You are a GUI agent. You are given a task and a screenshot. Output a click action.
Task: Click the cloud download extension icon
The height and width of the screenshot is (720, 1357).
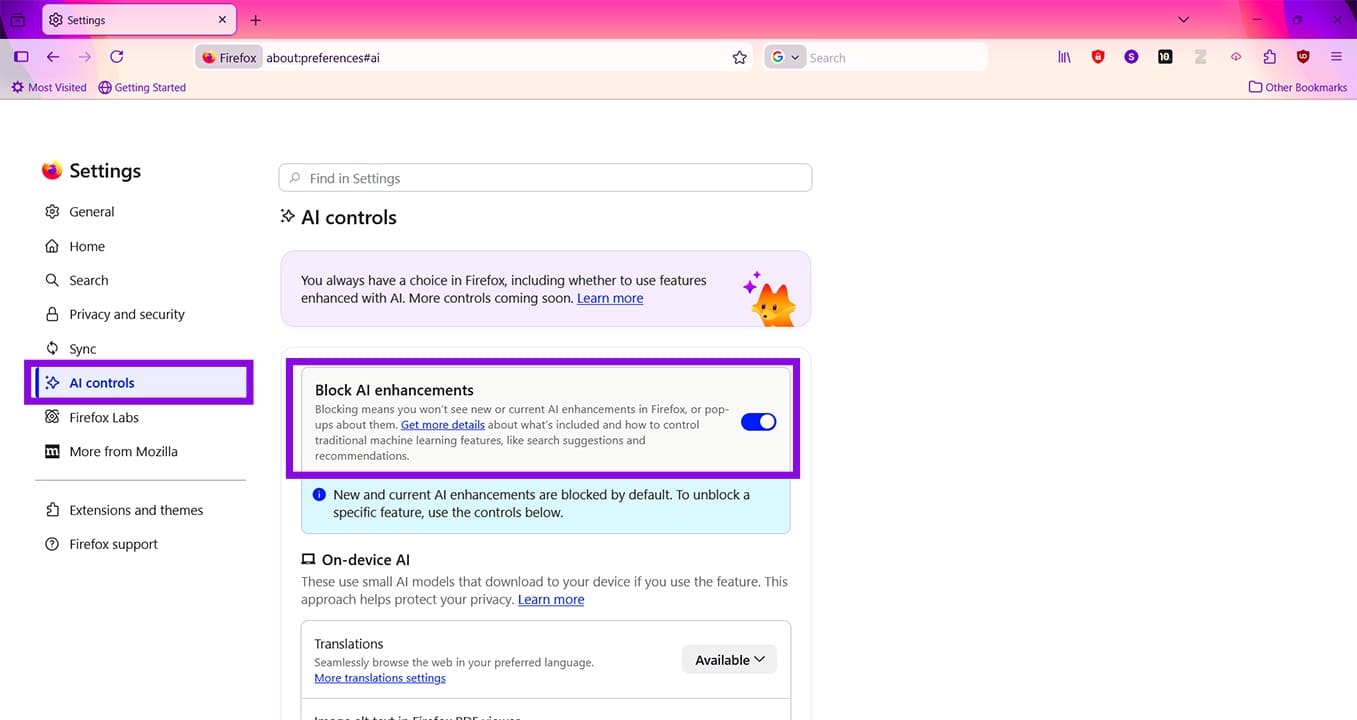coord(1236,57)
